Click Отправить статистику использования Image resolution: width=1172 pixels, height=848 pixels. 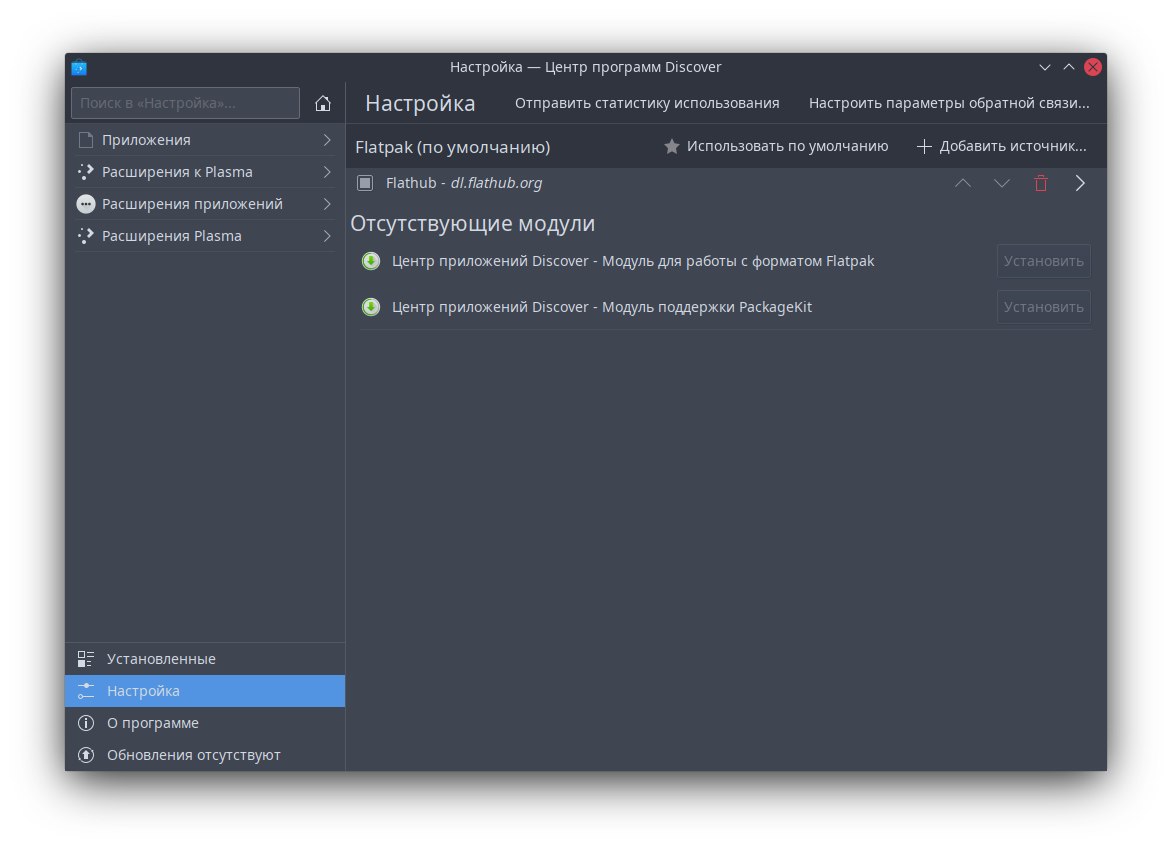tap(647, 103)
